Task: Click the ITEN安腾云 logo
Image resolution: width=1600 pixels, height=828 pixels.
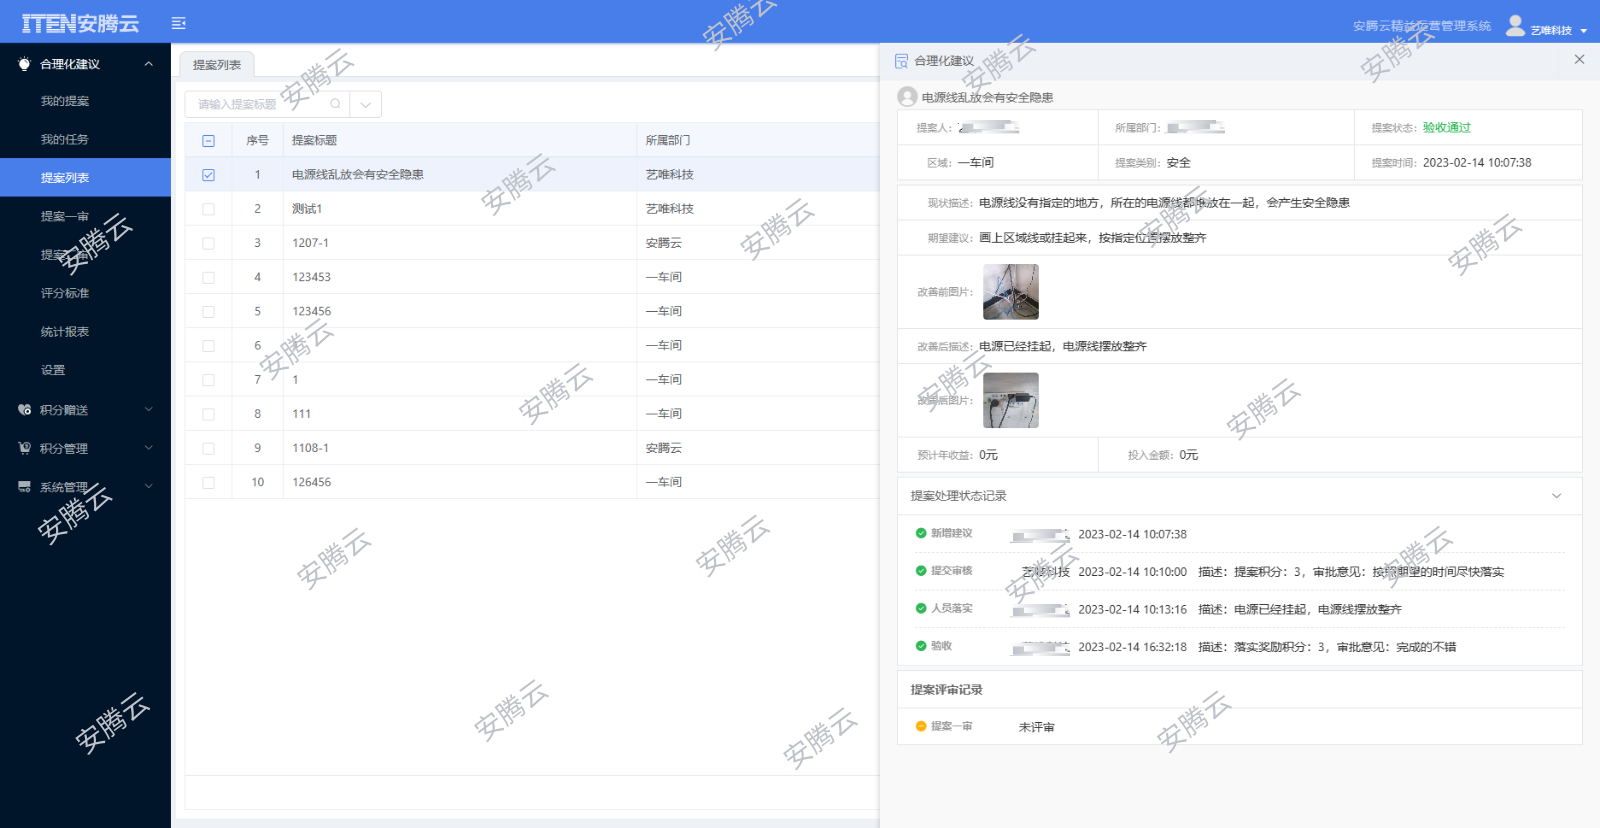Action: (80, 23)
